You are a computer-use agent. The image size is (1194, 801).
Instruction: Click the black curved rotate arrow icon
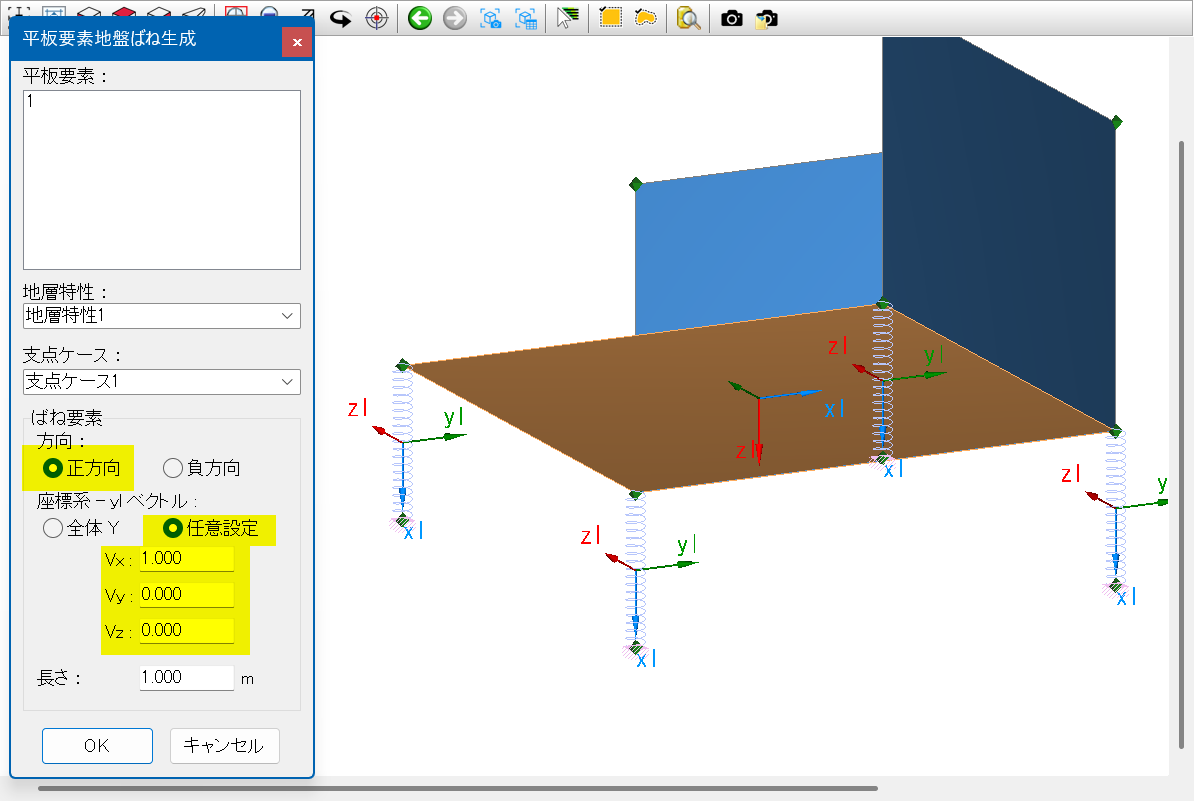click(340, 18)
